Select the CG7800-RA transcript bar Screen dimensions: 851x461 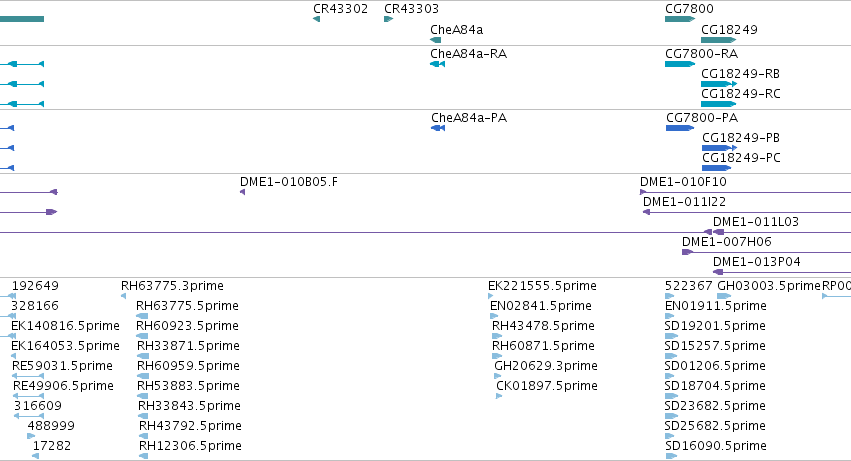[x=680, y=64]
